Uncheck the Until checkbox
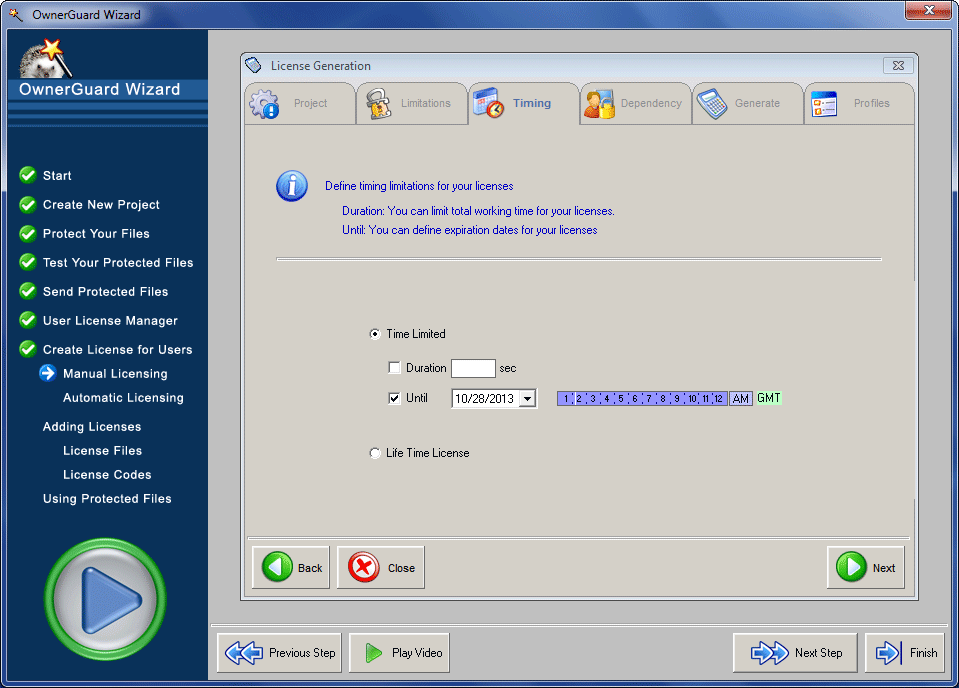Image resolution: width=959 pixels, height=688 pixels. tap(395, 397)
